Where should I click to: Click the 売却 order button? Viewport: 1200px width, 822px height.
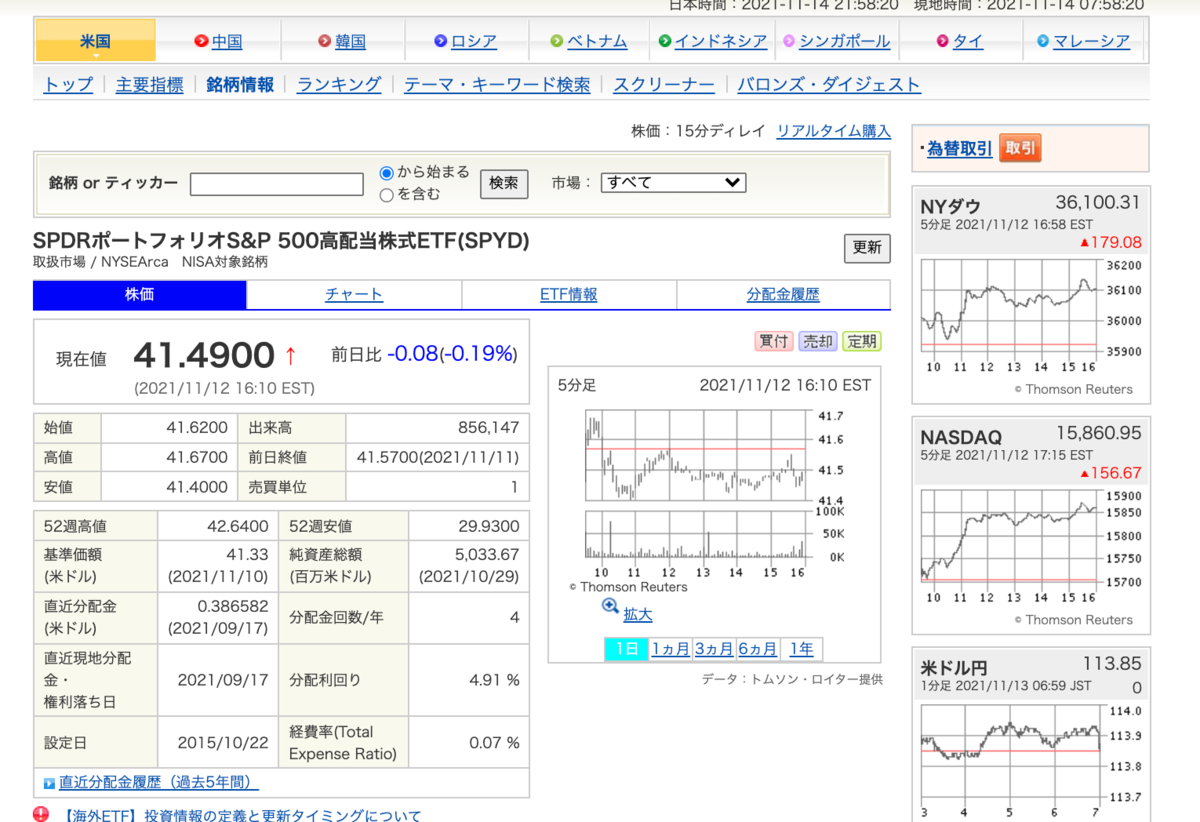tap(818, 341)
